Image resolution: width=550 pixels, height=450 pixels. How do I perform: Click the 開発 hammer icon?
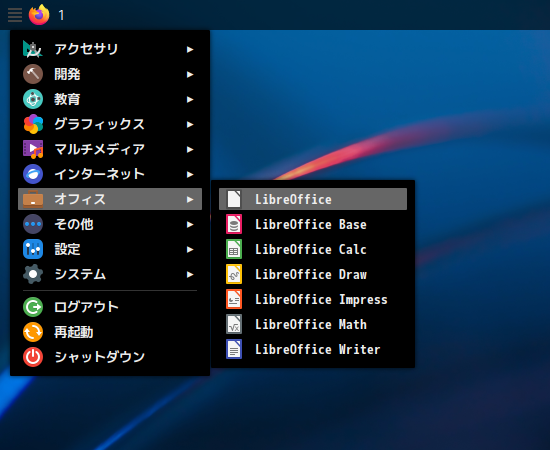pyautogui.click(x=33, y=74)
